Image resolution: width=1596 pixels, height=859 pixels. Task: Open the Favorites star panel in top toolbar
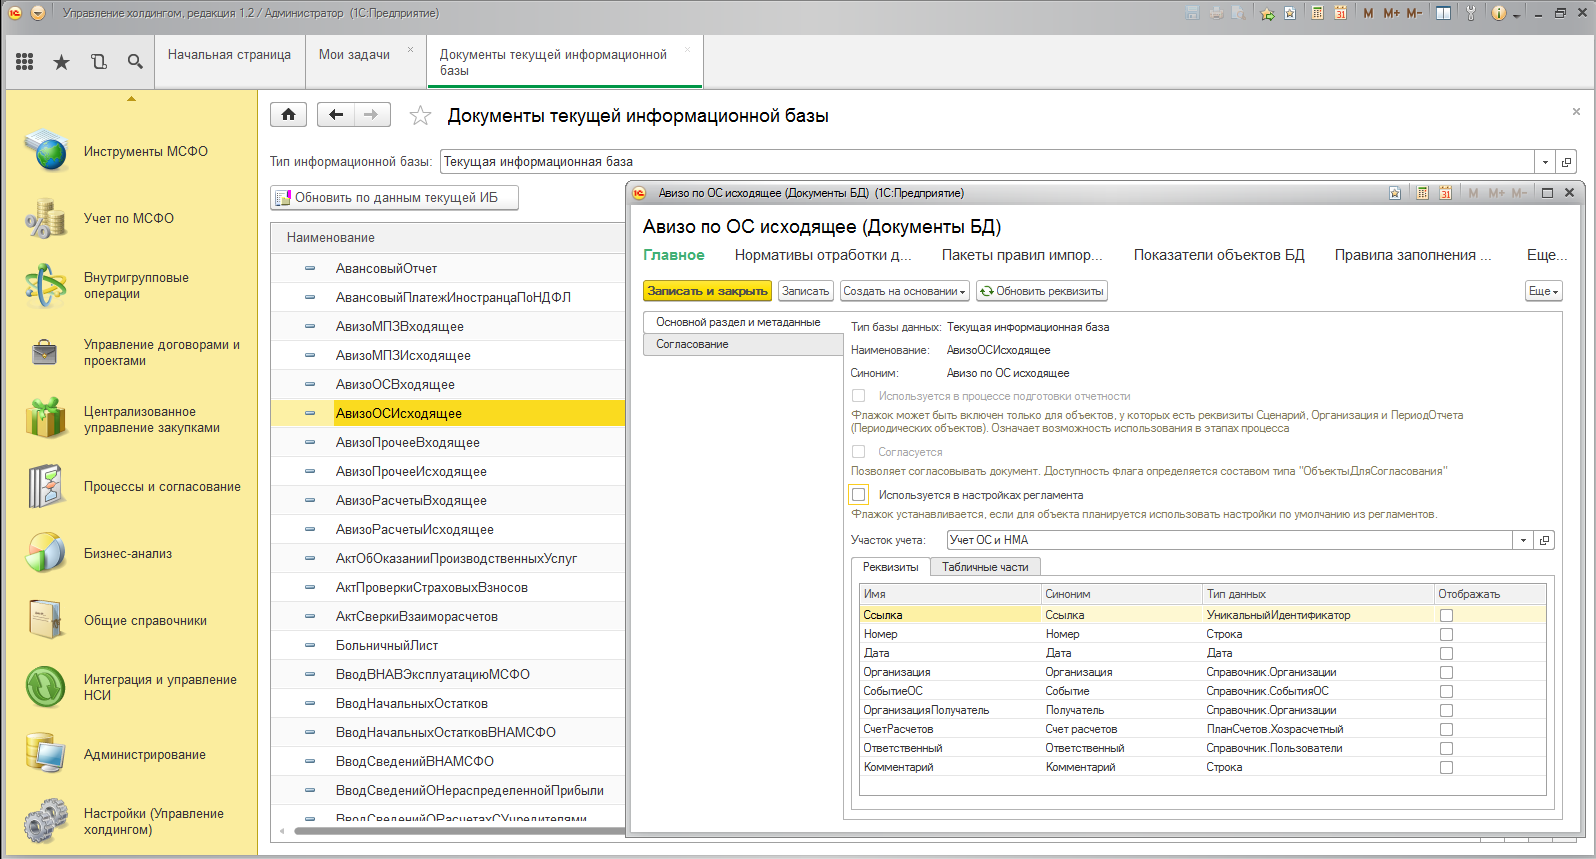pyautogui.click(x=61, y=62)
